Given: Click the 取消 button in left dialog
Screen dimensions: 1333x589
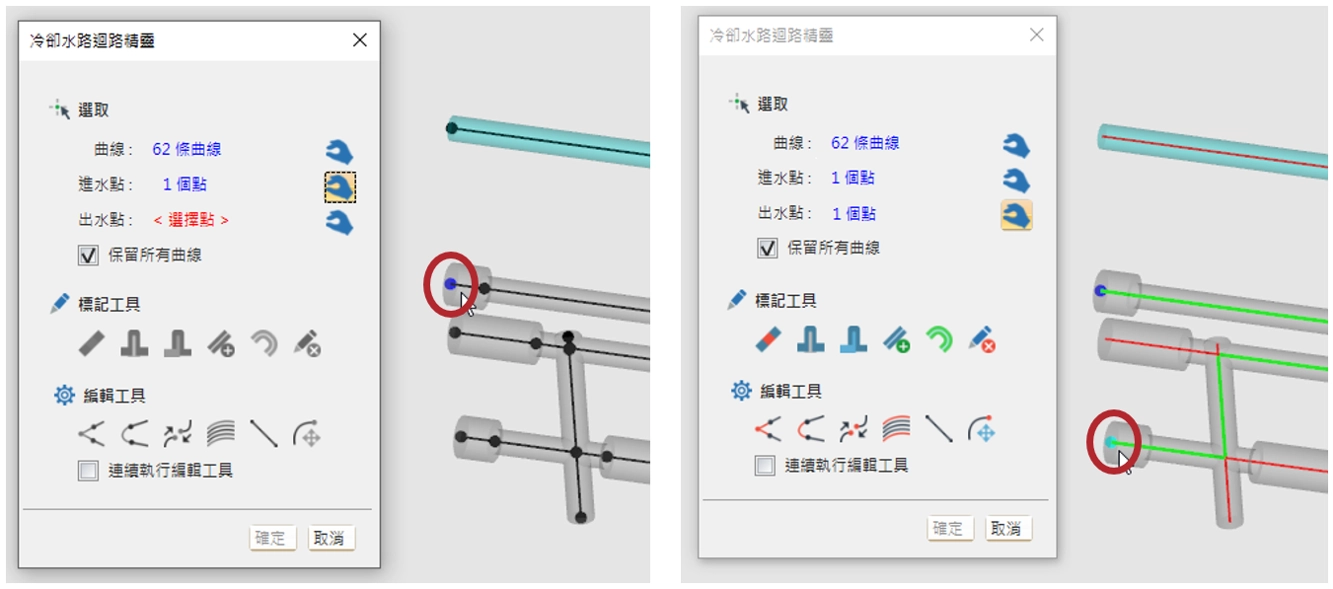Looking at the screenshot, I should pos(329,538).
